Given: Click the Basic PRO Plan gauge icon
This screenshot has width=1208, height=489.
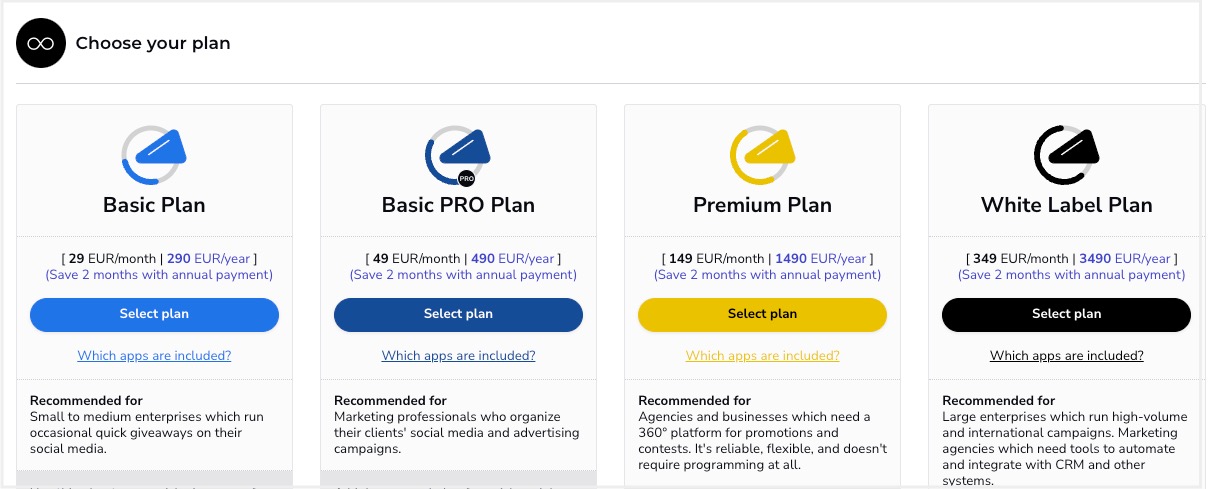Looking at the screenshot, I should click(457, 157).
